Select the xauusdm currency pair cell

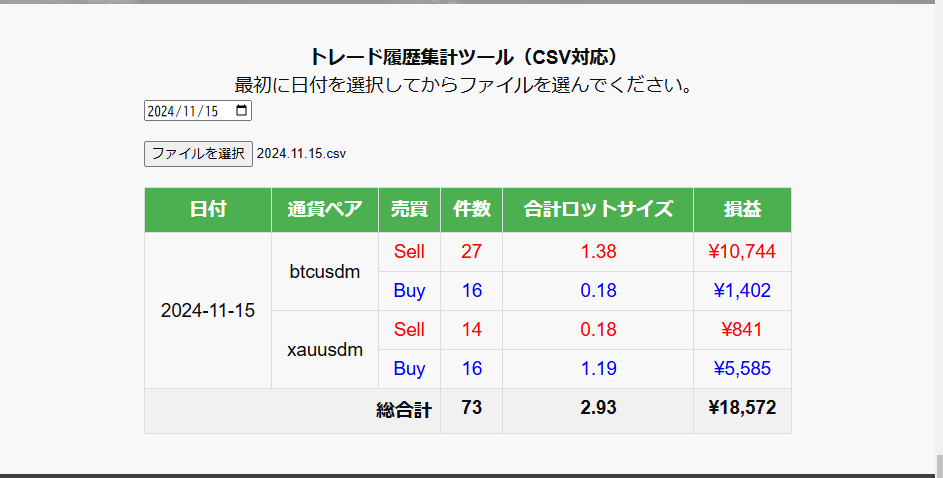pos(324,349)
